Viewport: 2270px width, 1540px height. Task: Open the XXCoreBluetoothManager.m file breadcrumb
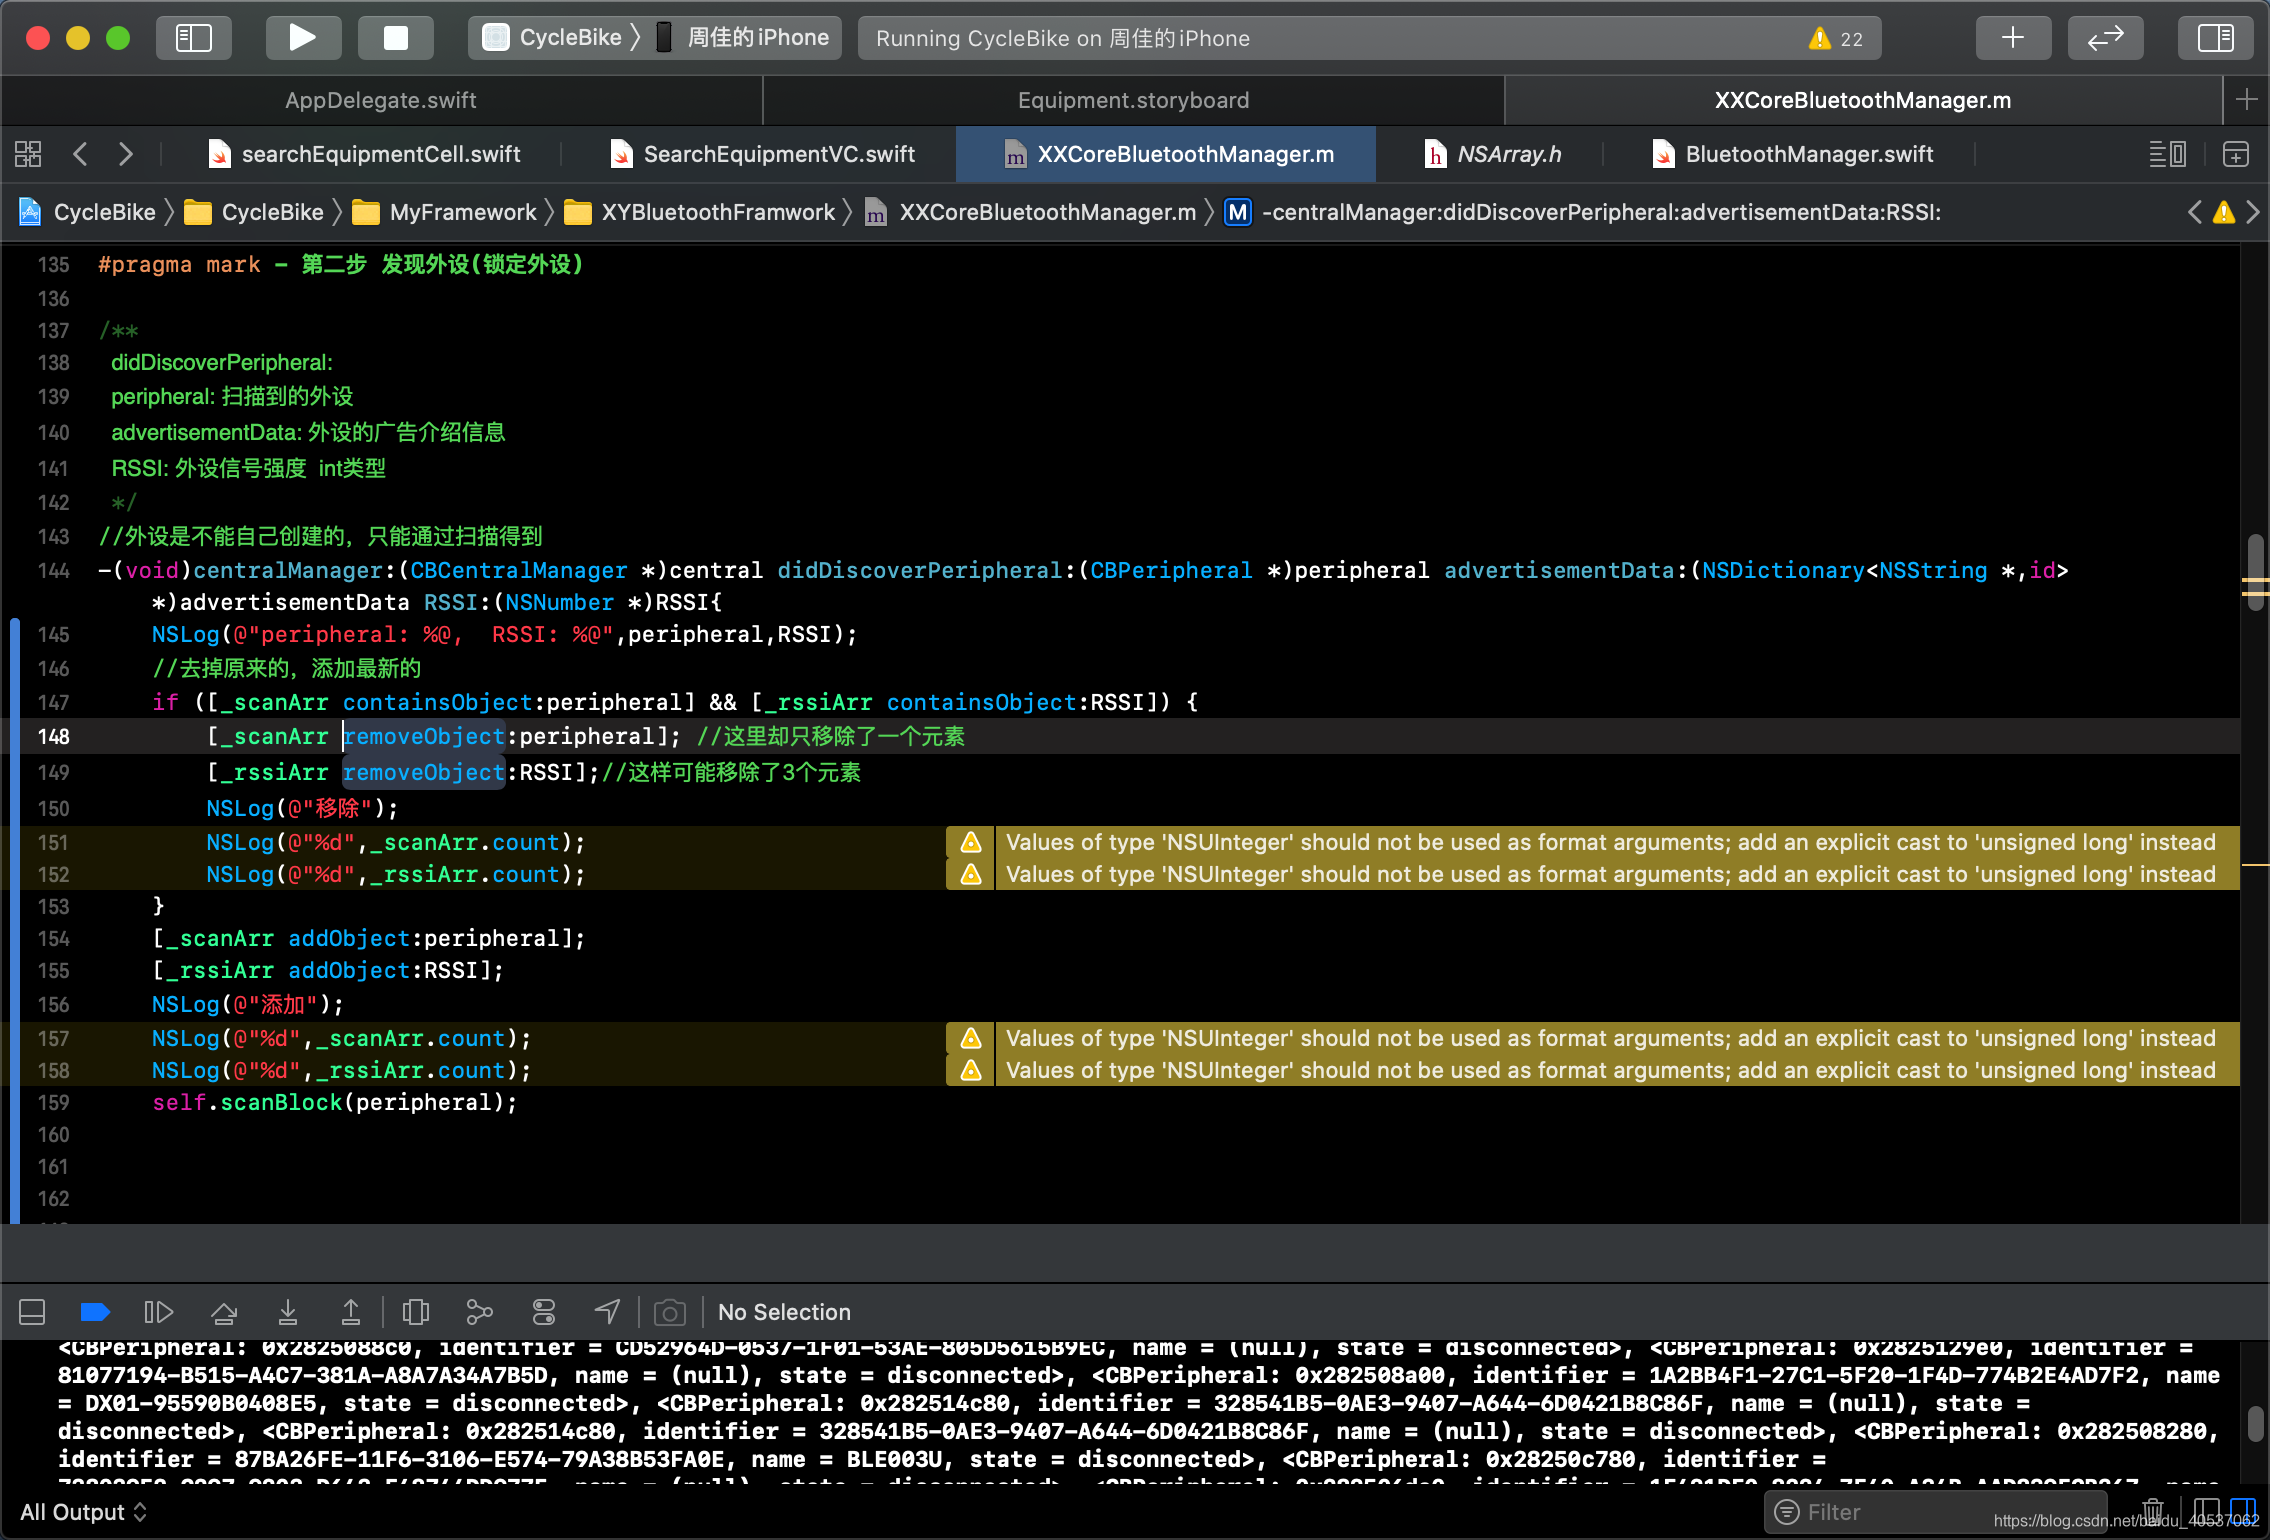[x=1030, y=212]
